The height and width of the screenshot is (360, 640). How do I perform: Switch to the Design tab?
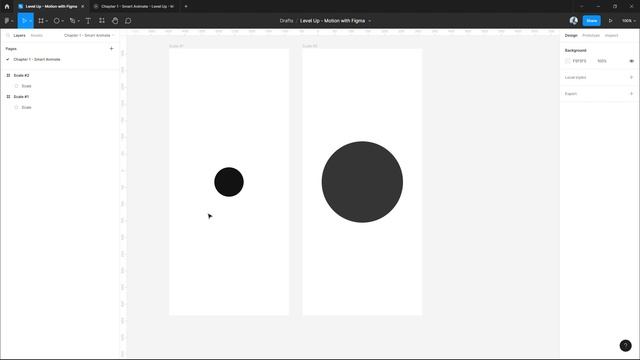click(x=571, y=36)
